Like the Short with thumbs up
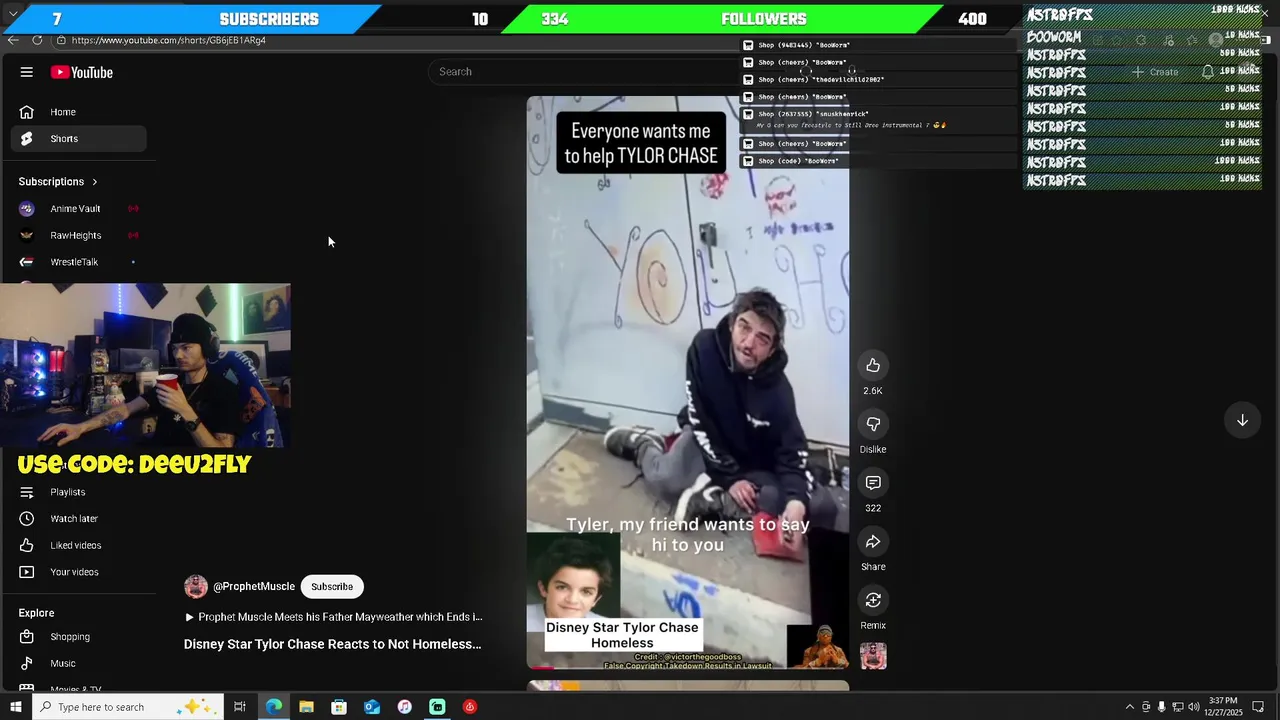The height and width of the screenshot is (720, 1280). [x=873, y=366]
